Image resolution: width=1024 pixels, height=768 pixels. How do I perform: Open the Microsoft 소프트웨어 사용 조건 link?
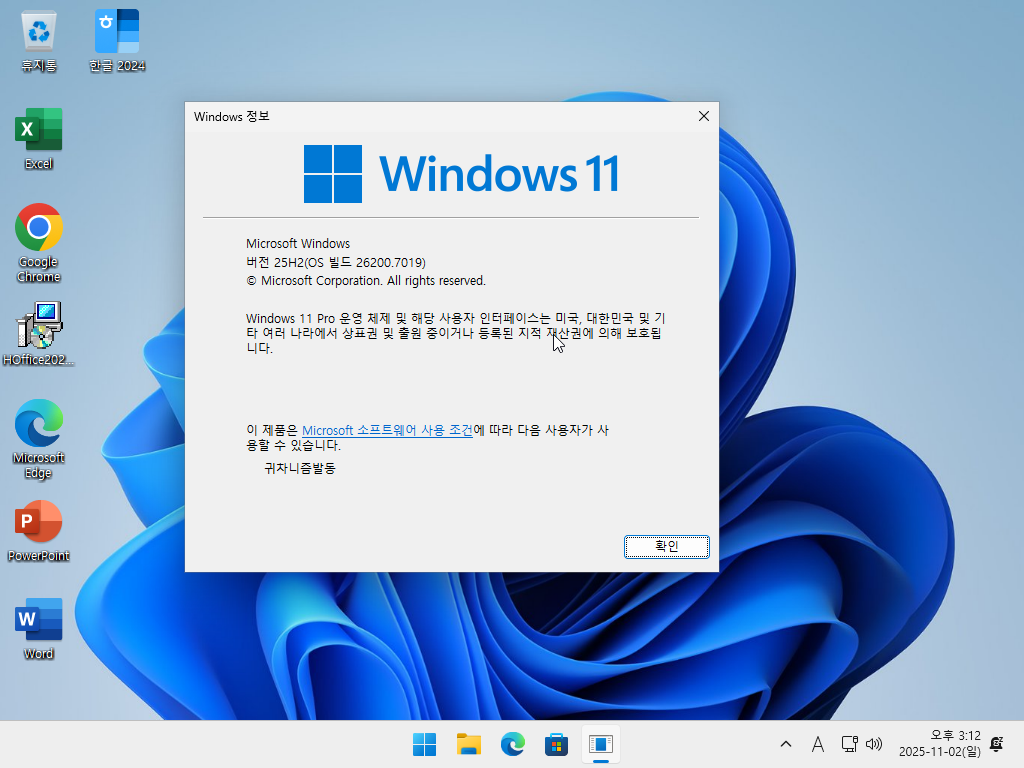(387, 430)
